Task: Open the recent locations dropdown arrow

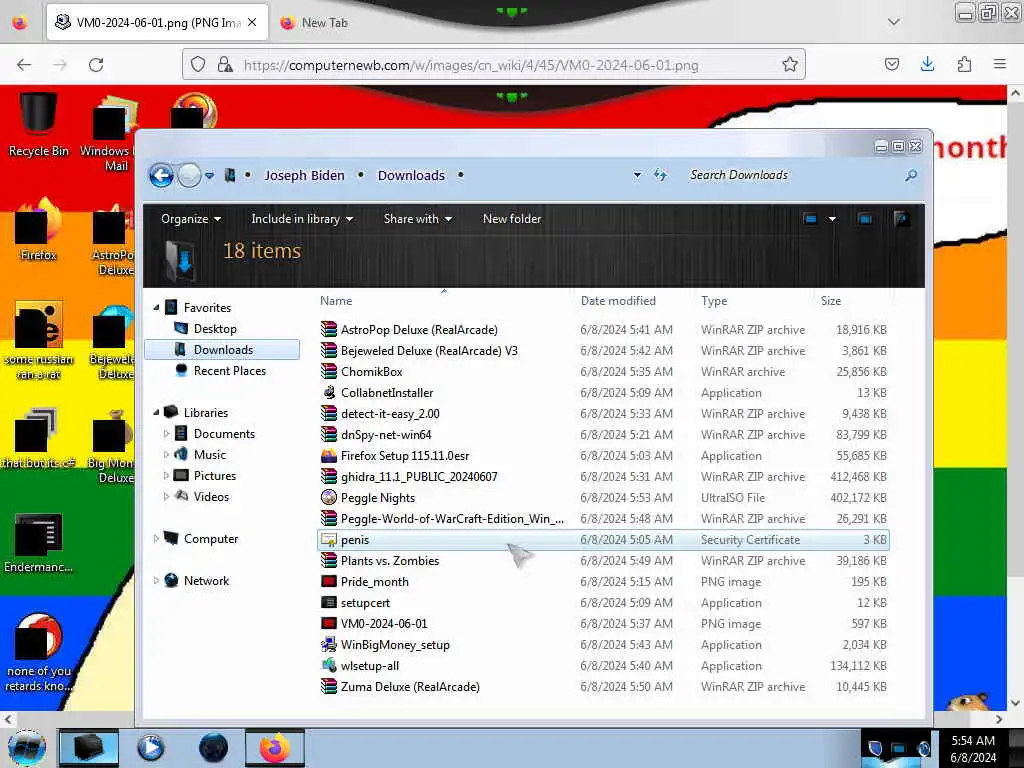Action: point(210,176)
